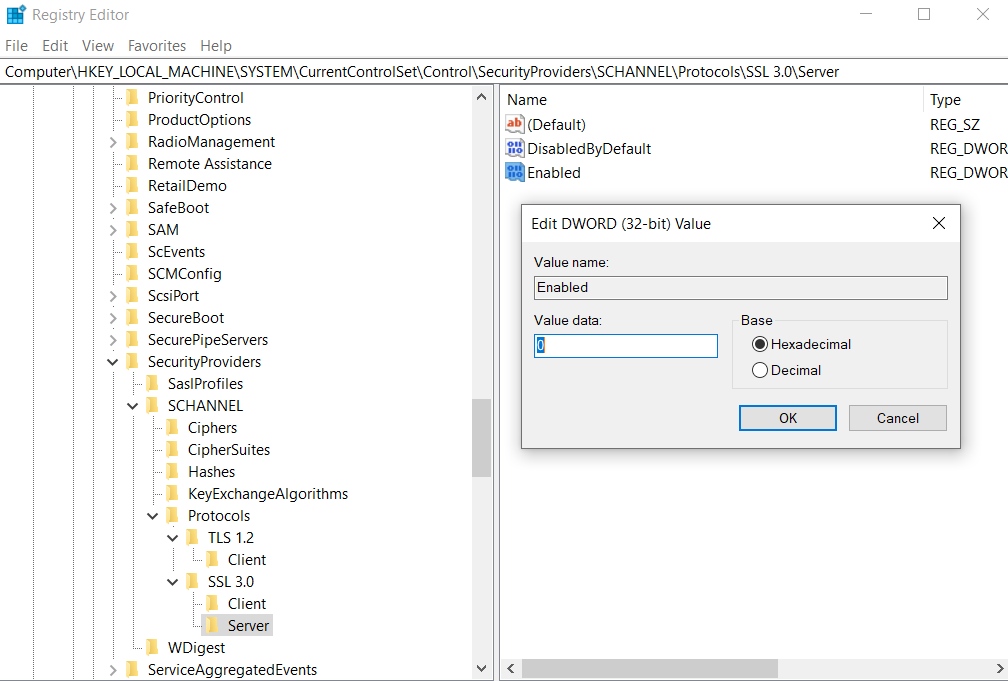Expand the SafeBoot key
Screen dimensions: 1008x681
(x=113, y=208)
